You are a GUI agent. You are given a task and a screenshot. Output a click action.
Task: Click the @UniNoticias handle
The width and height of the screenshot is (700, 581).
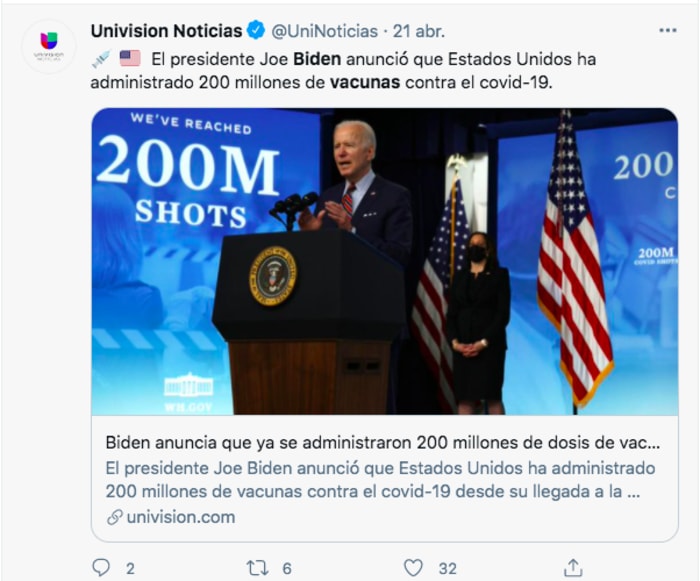pyautogui.click(x=324, y=31)
